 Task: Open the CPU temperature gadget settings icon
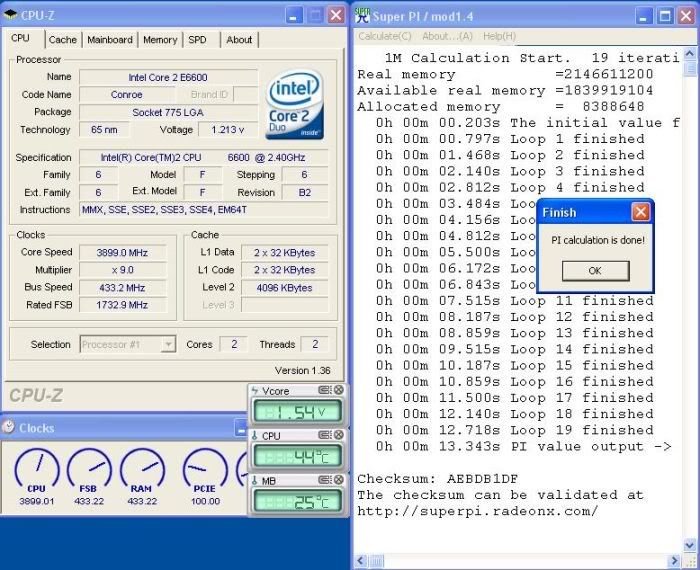[x=325, y=435]
